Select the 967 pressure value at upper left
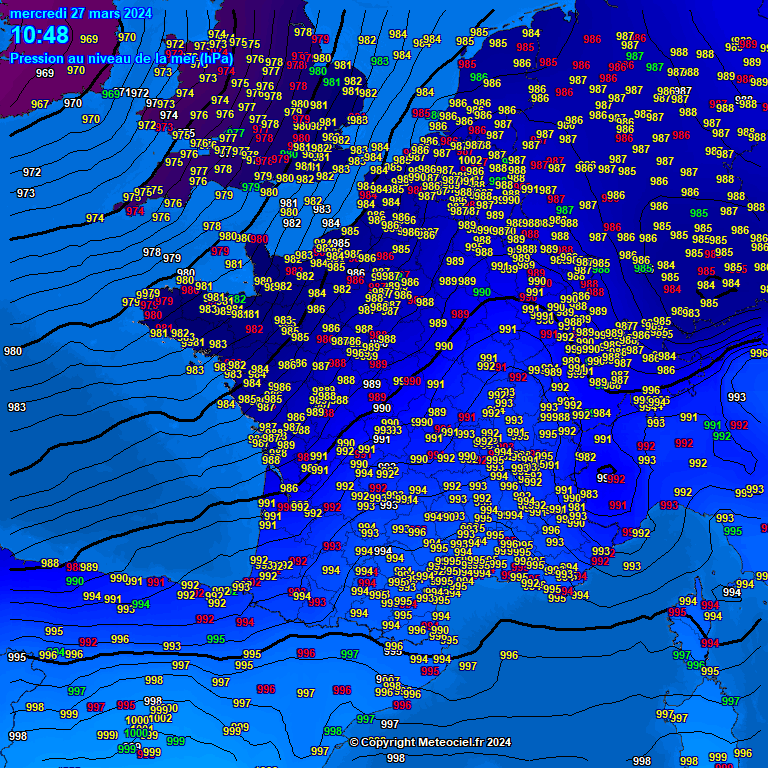The image size is (768, 768). tap(40, 104)
